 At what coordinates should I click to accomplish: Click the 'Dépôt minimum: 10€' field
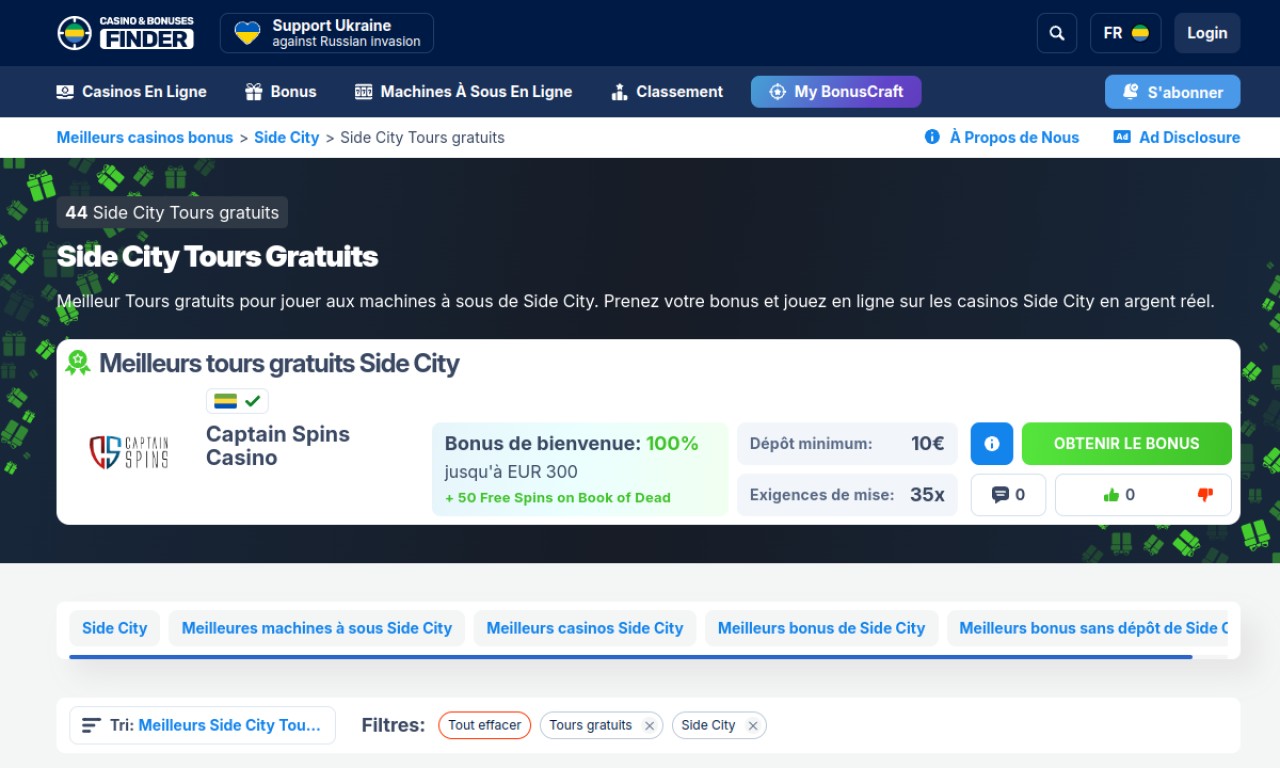coord(847,443)
